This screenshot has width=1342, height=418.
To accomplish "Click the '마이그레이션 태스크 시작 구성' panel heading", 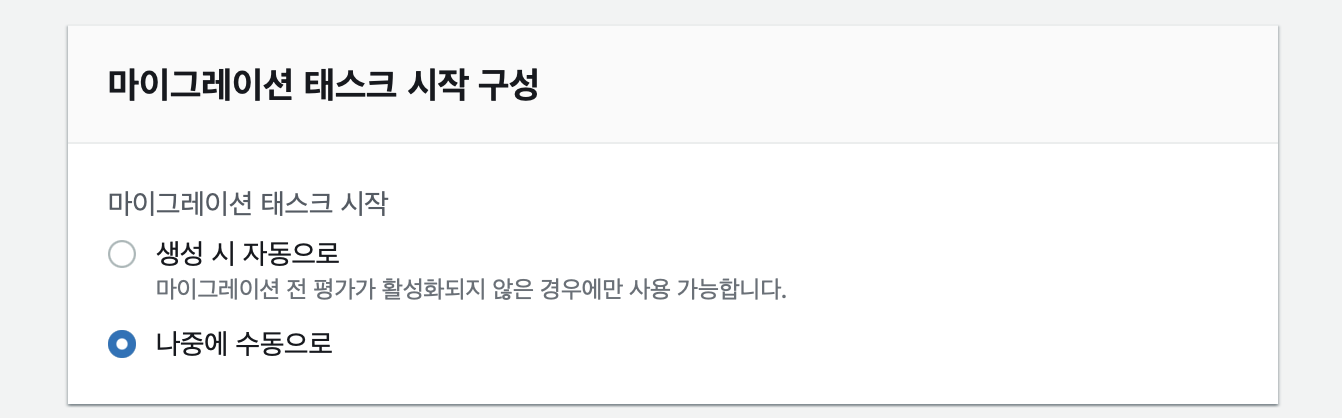I will (323, 84).
